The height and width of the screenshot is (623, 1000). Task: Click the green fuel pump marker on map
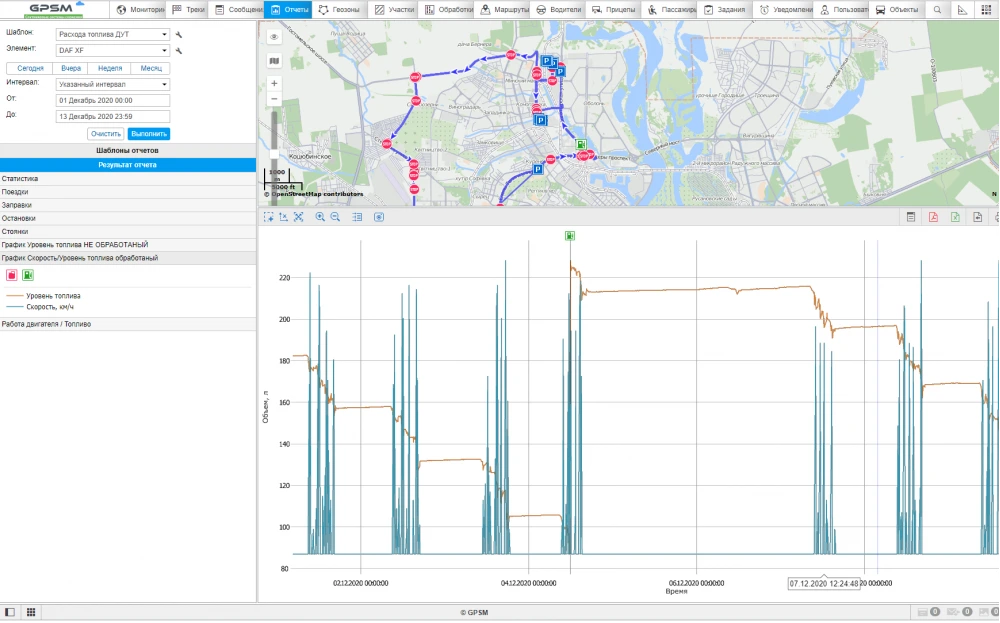pyautogui.click(x=579, y=144)
